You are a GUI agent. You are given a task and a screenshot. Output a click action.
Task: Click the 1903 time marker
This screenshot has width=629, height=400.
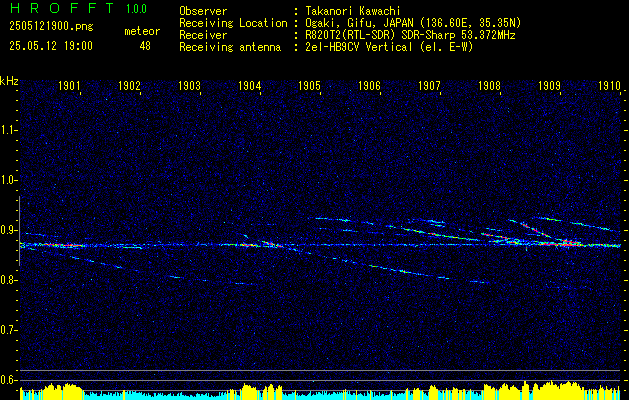point(189,85)
